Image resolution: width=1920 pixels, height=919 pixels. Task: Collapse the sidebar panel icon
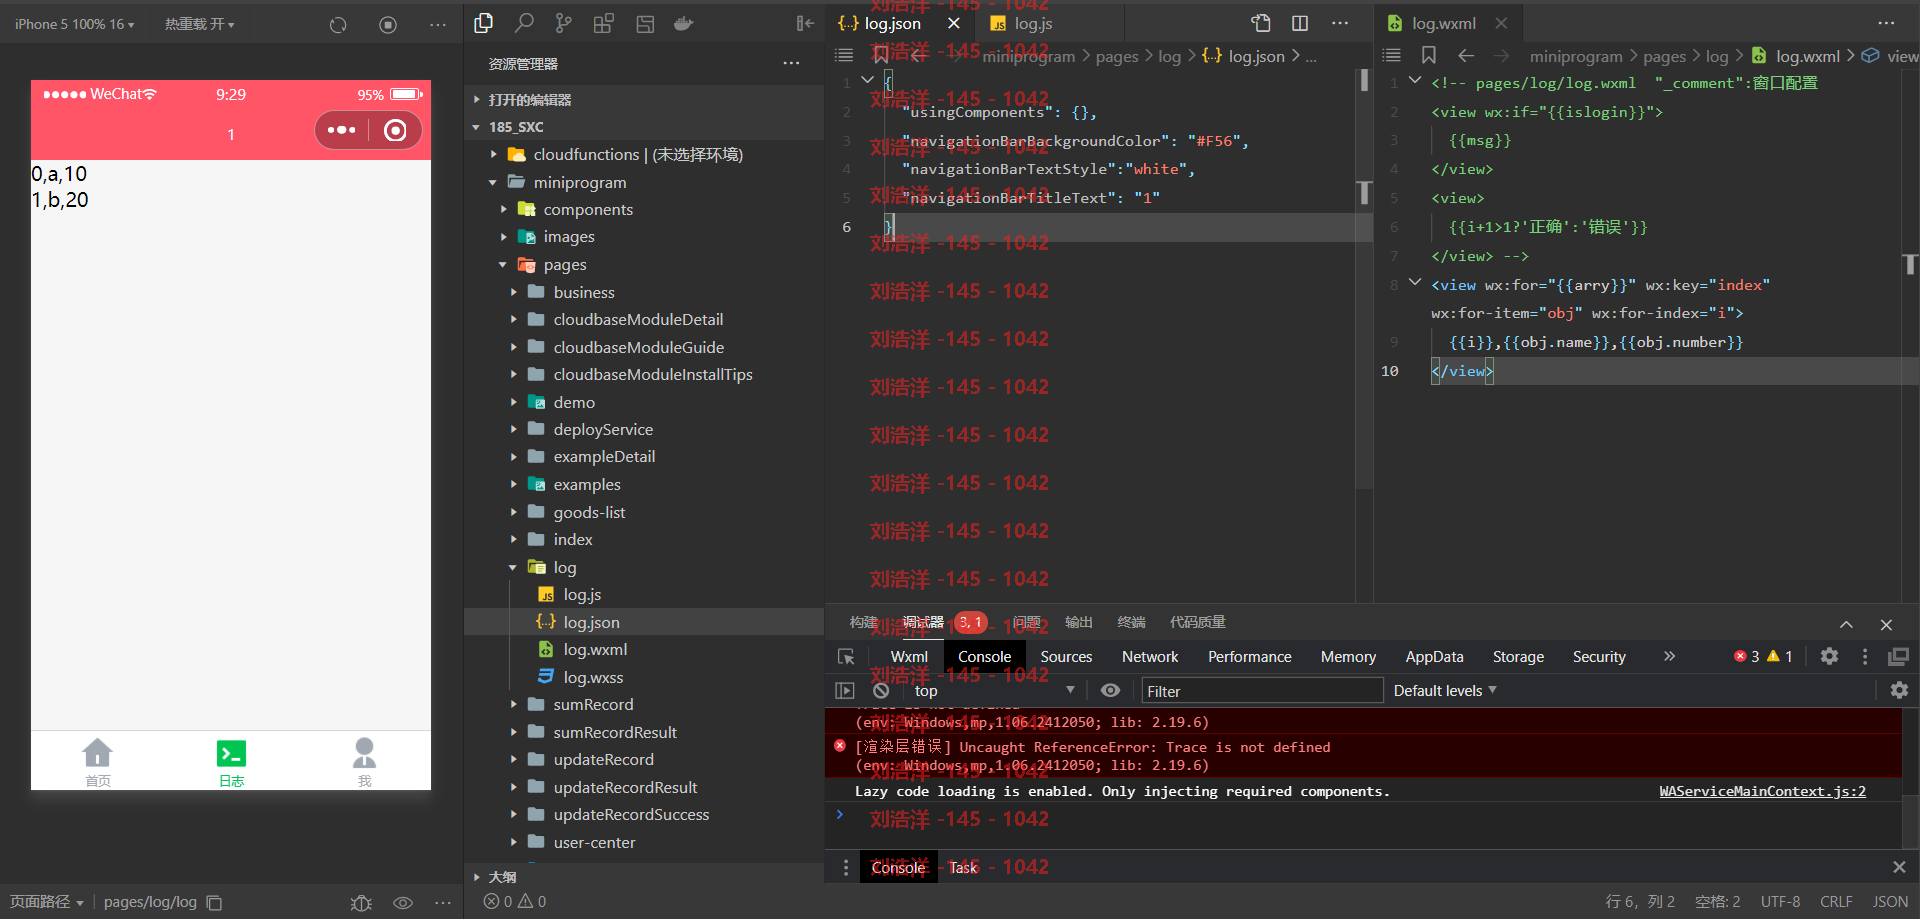805,23
